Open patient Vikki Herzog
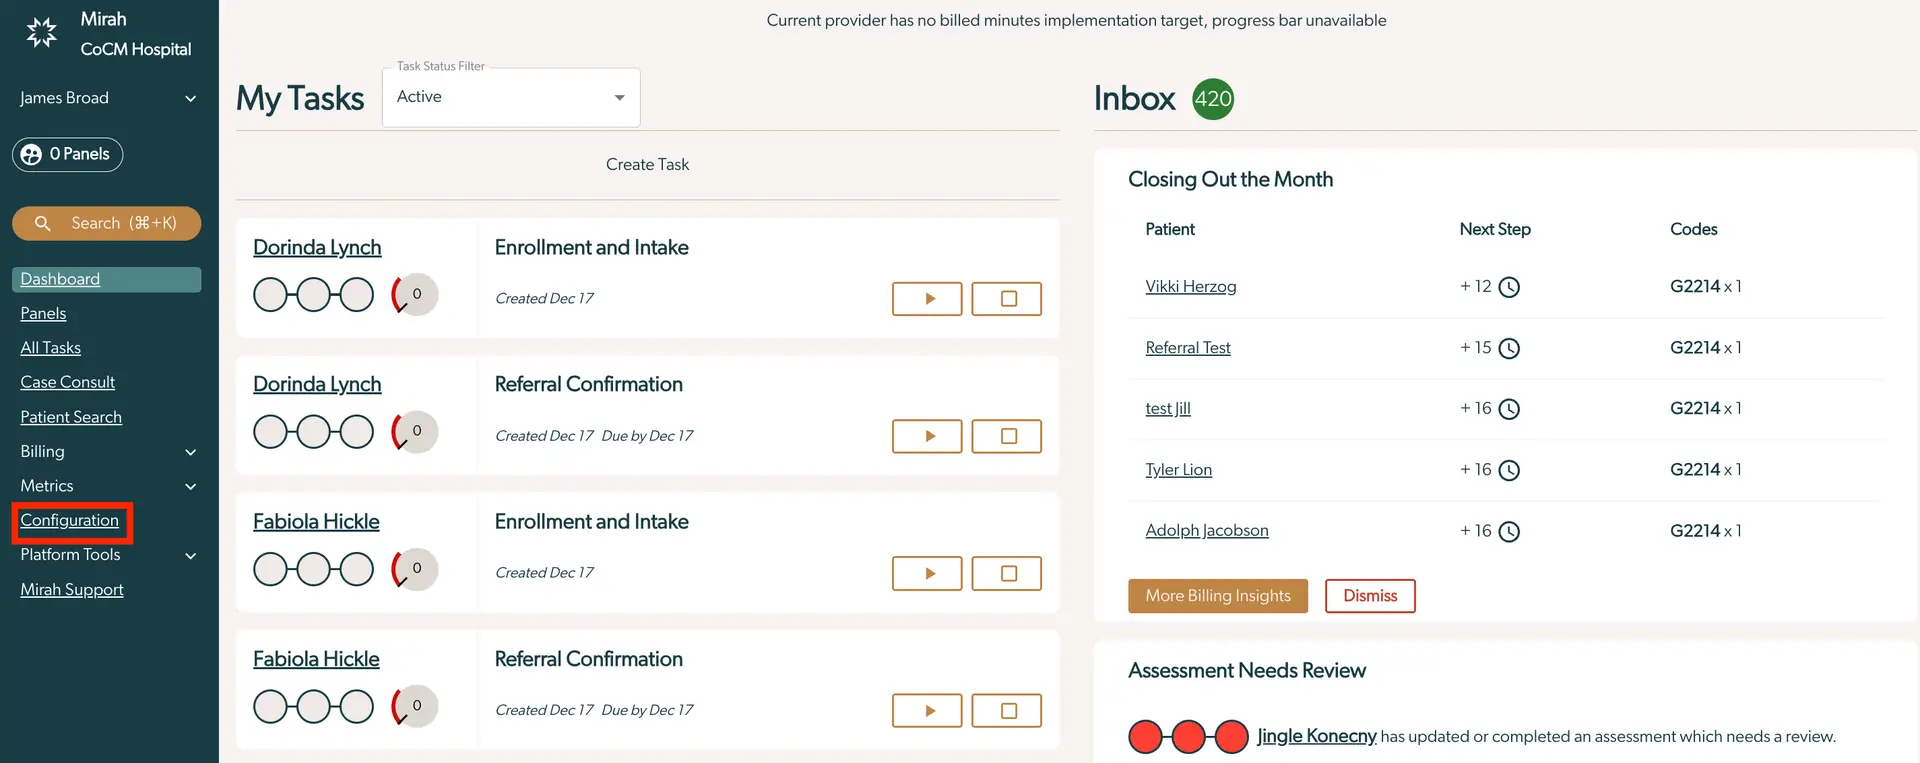 [x=1191, y=287]
